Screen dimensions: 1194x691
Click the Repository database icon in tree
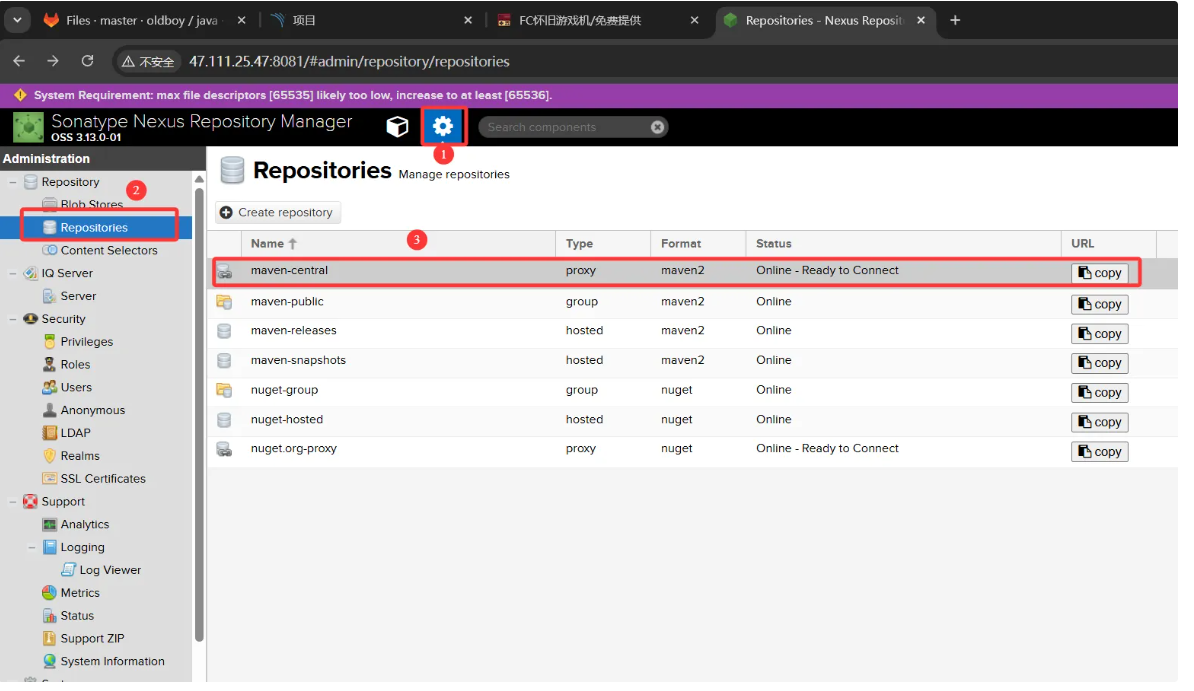click(30, 181)
